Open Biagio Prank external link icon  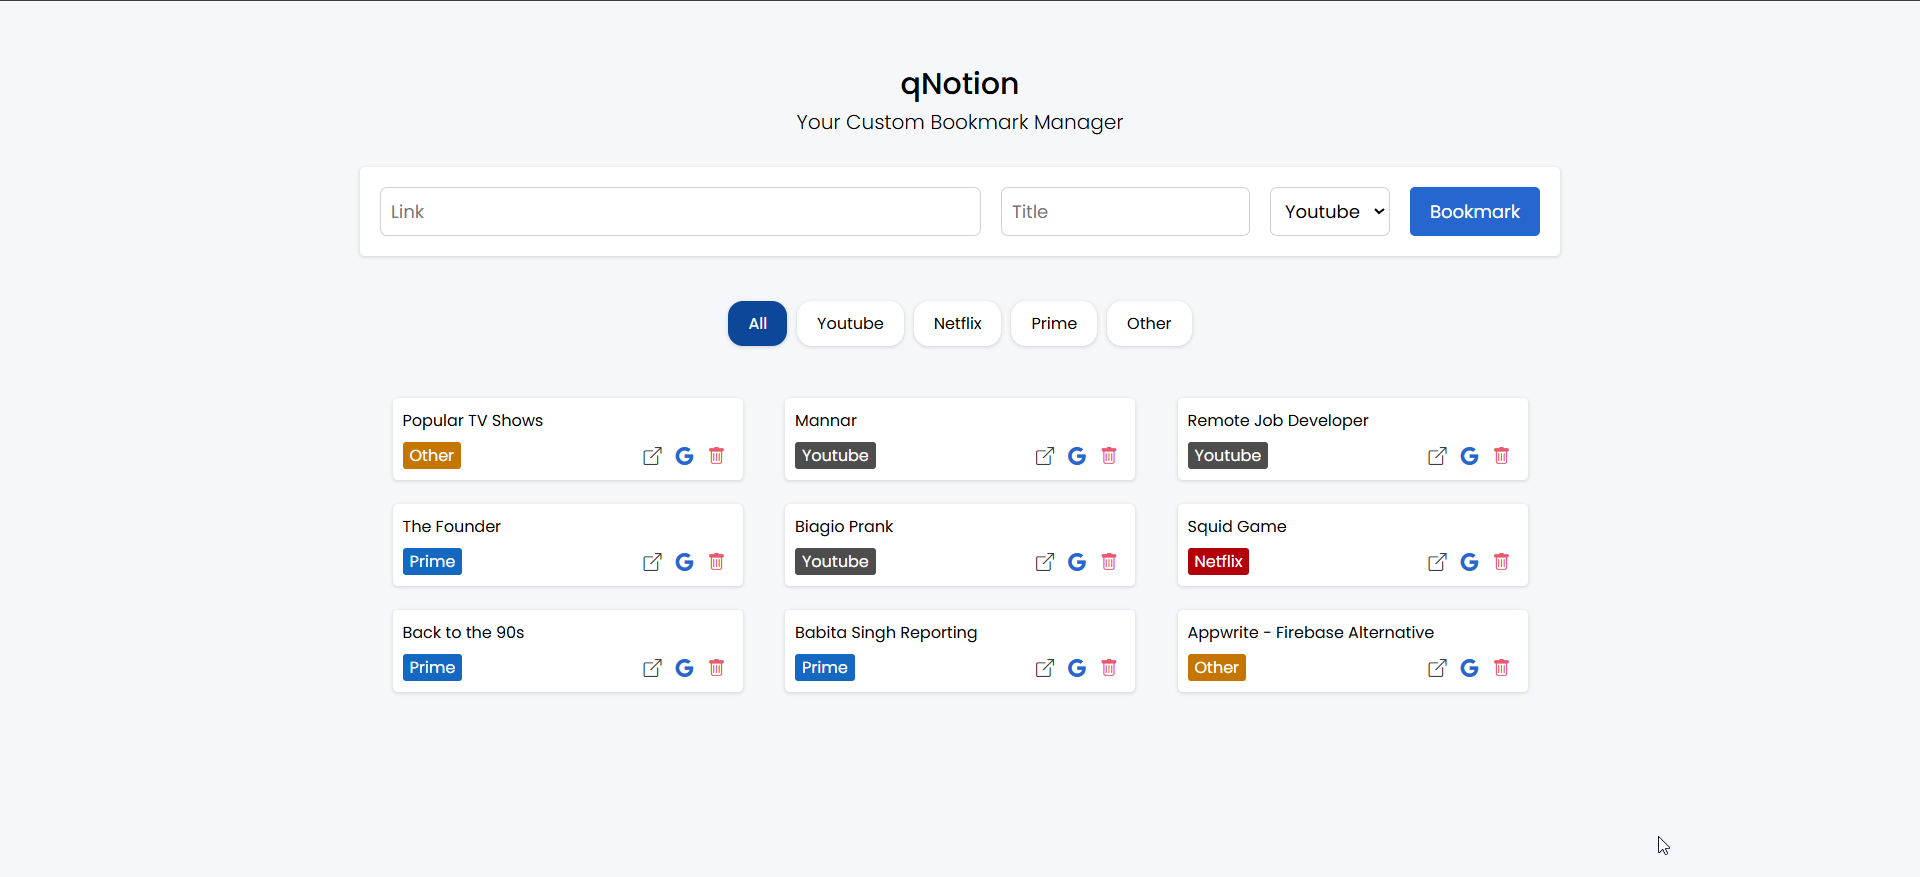point(1045,562)
